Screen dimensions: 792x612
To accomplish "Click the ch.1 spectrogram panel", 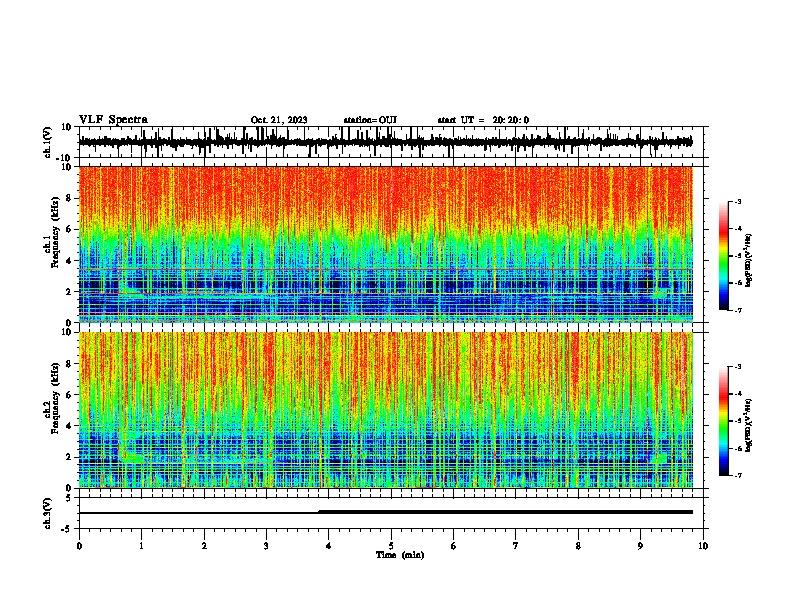I will coord(386,244).
